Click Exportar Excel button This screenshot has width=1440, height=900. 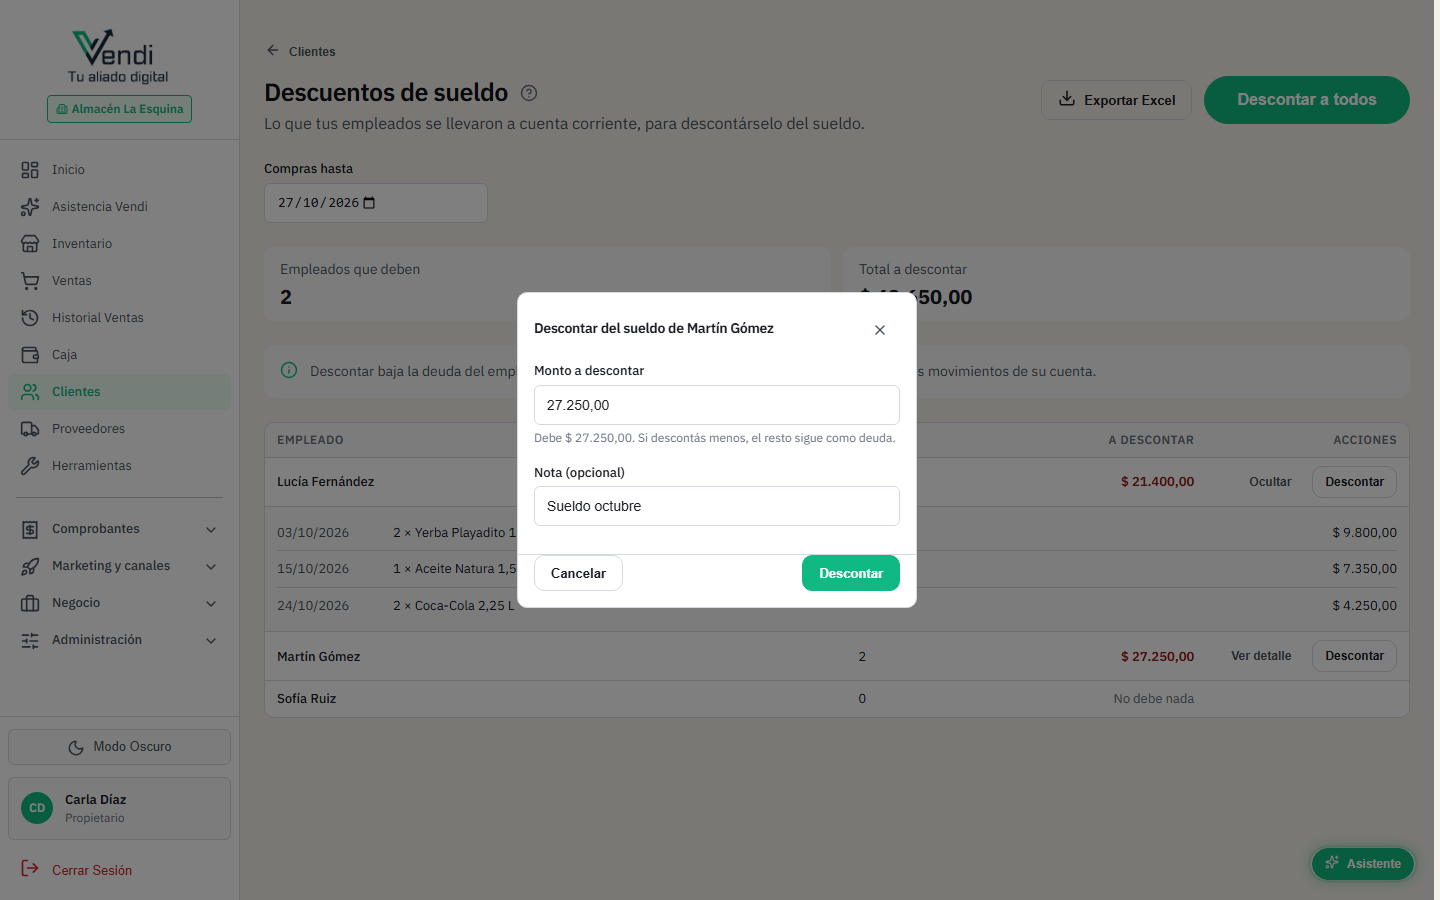pos(1116,100)
